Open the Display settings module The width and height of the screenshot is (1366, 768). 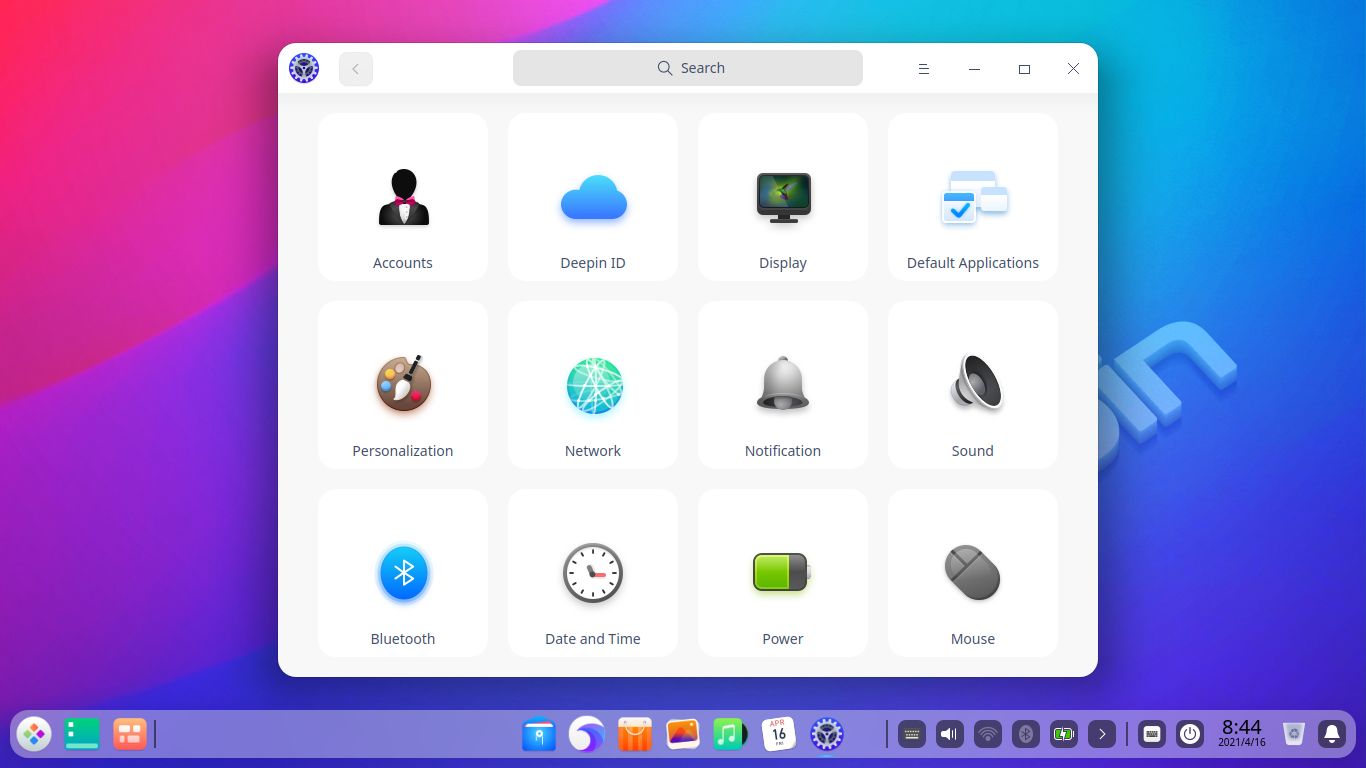783,197
